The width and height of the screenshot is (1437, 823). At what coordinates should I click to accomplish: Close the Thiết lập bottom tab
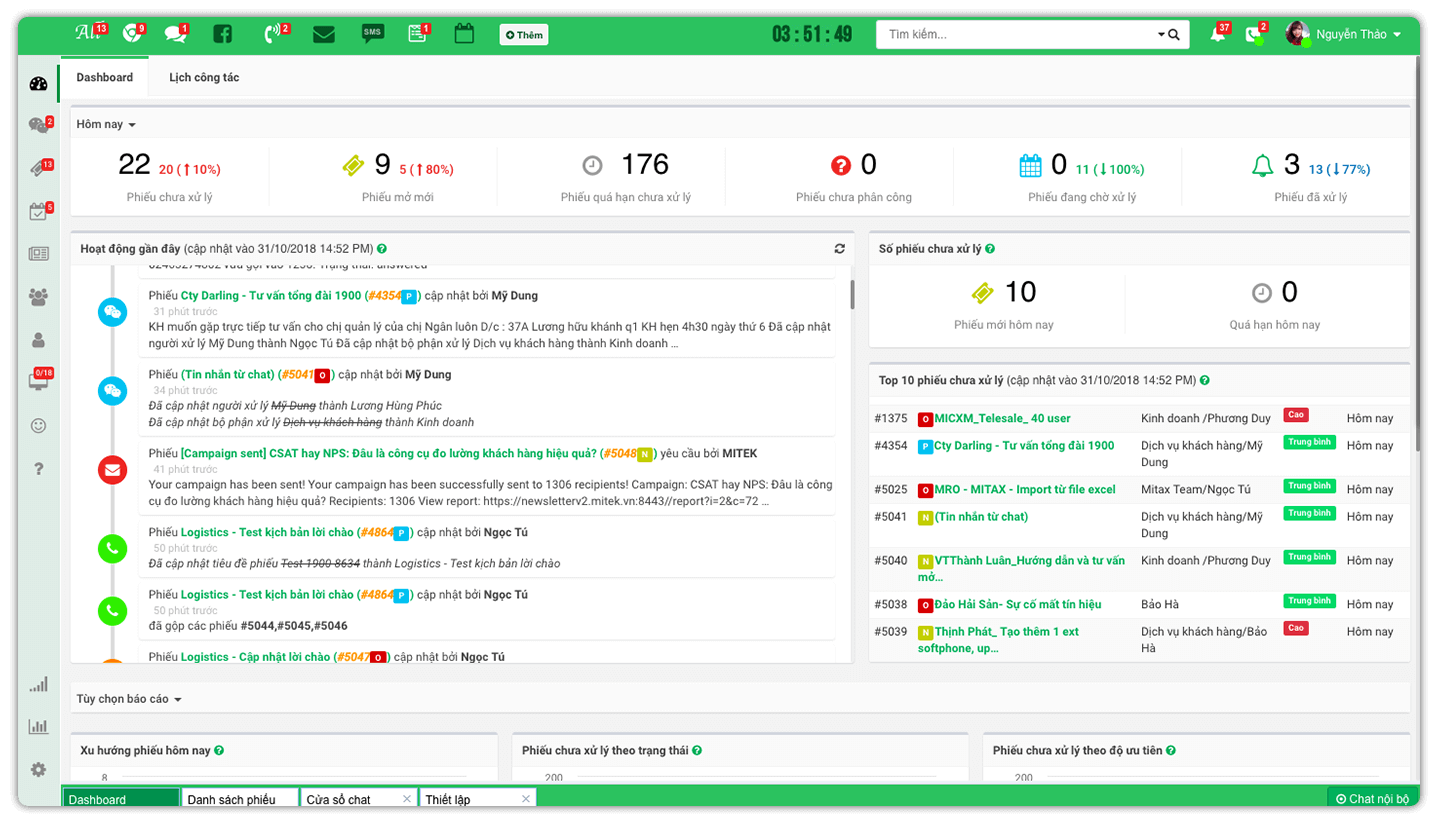tap(525, 799)
